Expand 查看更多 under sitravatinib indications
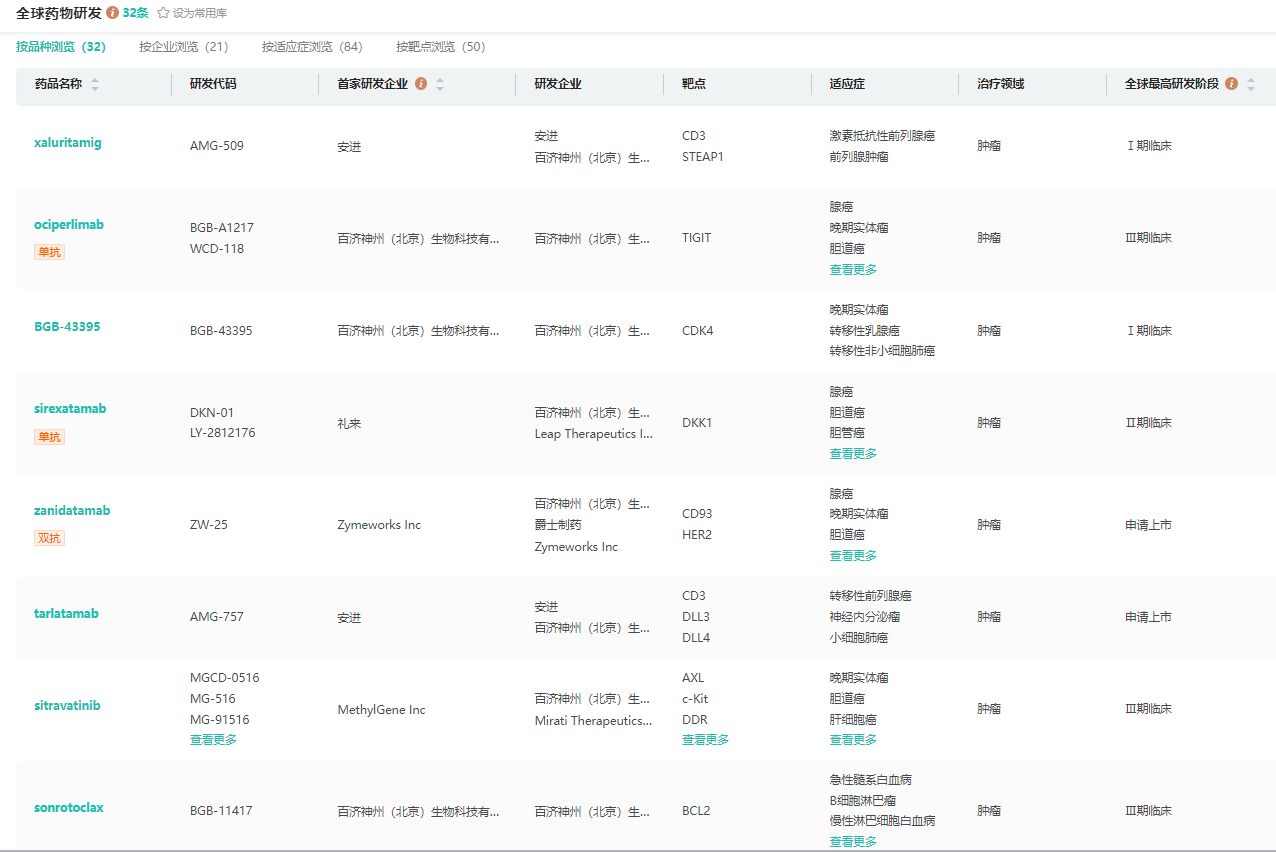The image size is (1276, 852). point(853,740)
